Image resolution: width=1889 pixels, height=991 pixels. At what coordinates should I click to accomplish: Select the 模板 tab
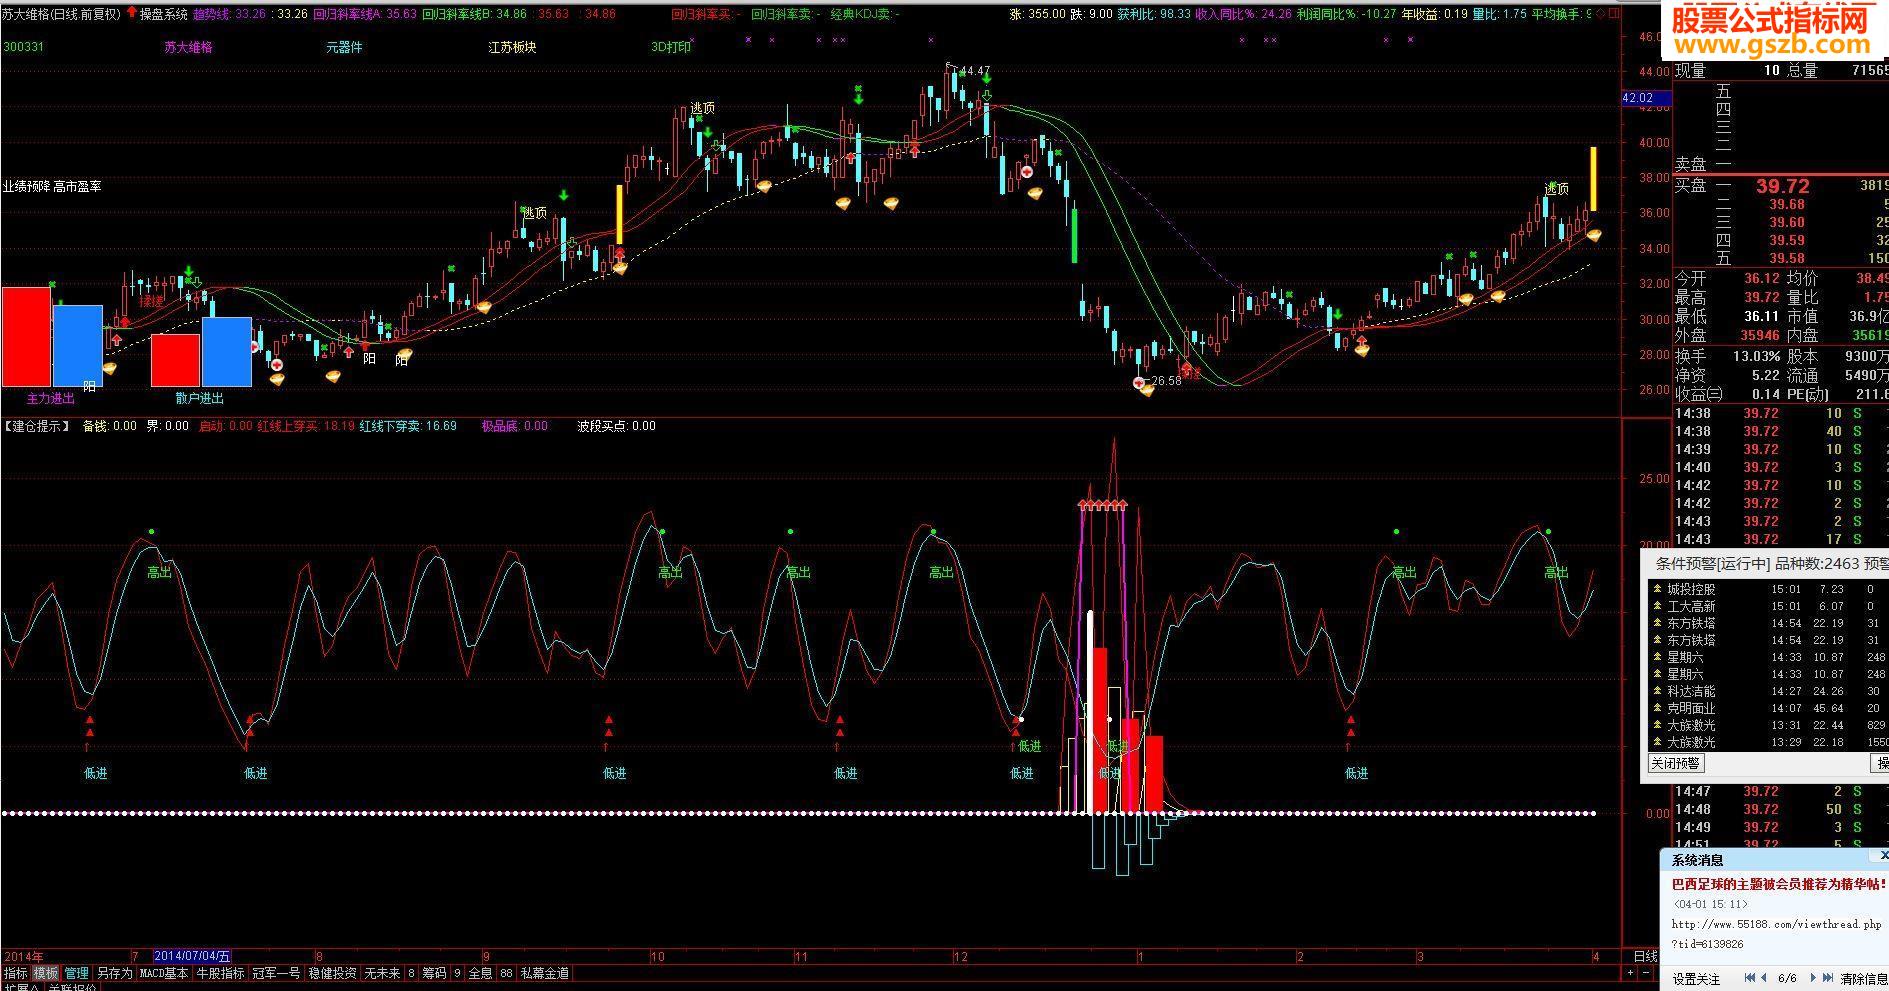click(x=46, y=973)
